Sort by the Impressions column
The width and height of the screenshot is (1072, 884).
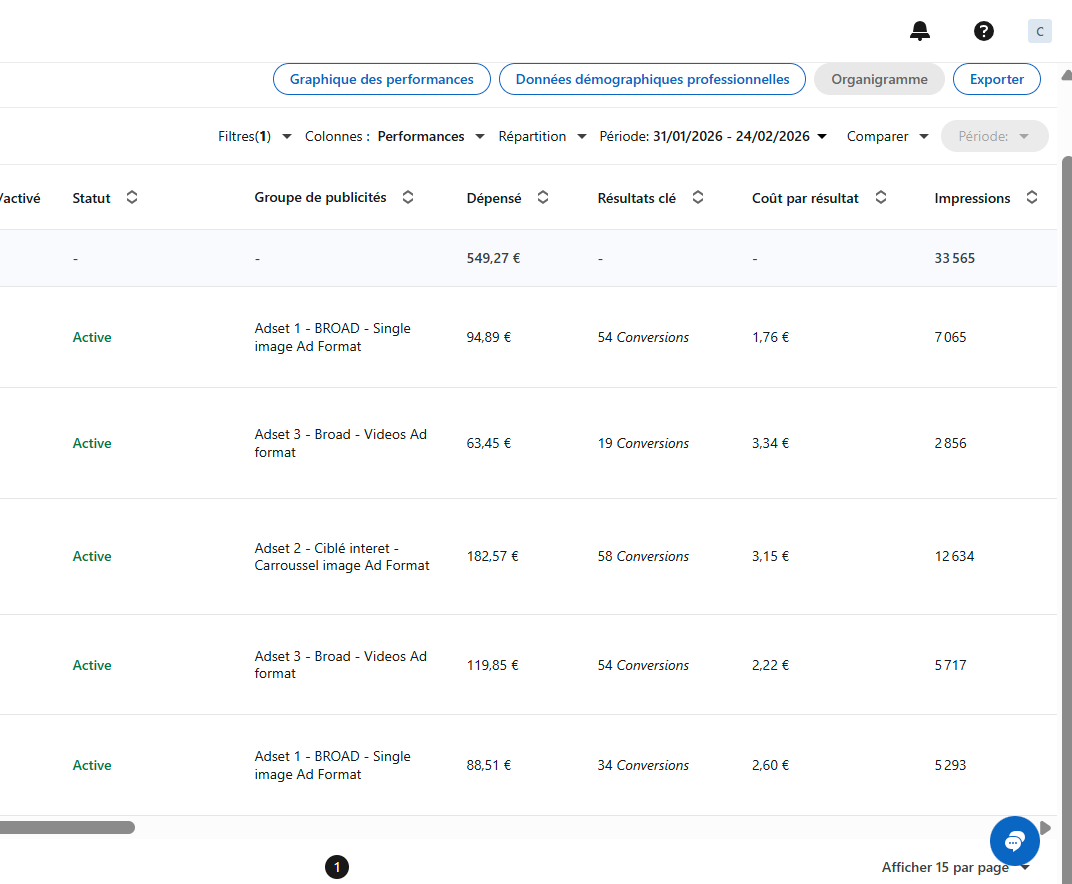tap(1032, 198)
